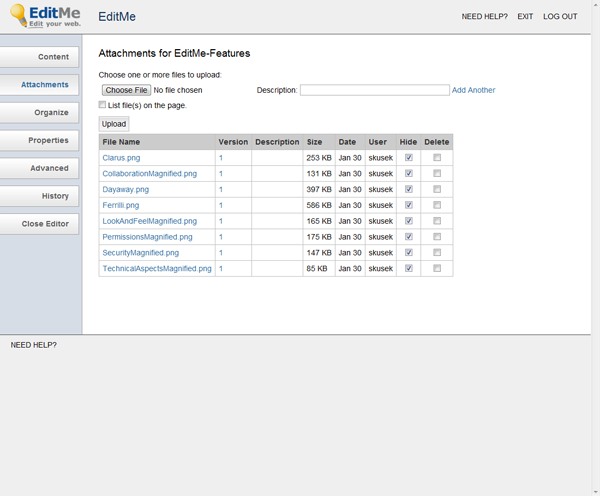Check Delete for CollaborationMagnified.png
The width and height of the screenshot is (600, 496).
[437, 173]
